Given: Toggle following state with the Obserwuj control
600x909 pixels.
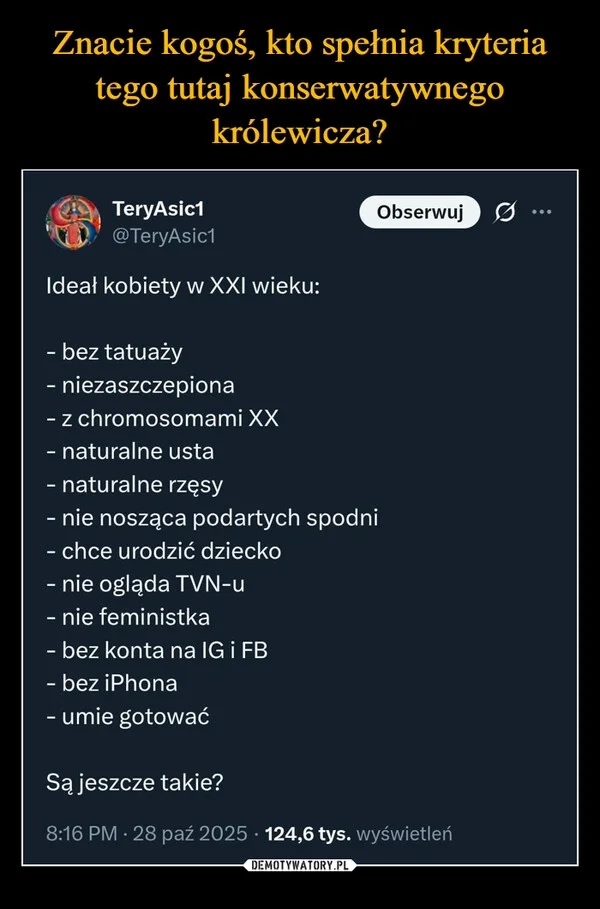Looking at the screenshot, I should click(419, 212).
